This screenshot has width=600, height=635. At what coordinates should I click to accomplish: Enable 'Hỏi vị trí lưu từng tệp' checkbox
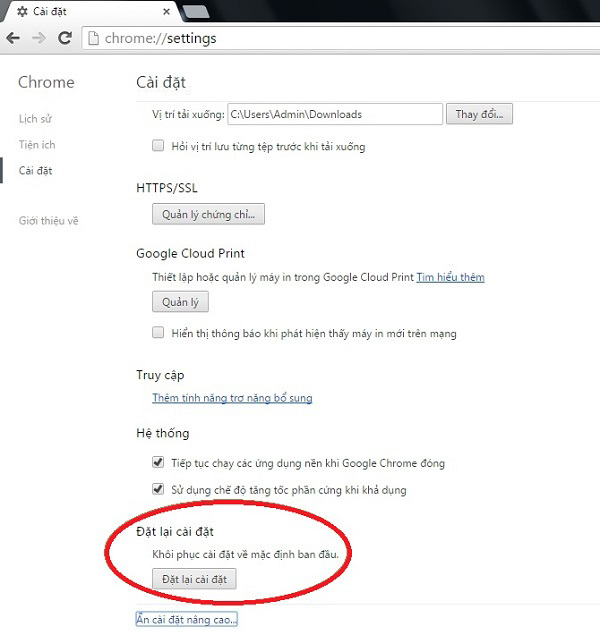point(158,146)
